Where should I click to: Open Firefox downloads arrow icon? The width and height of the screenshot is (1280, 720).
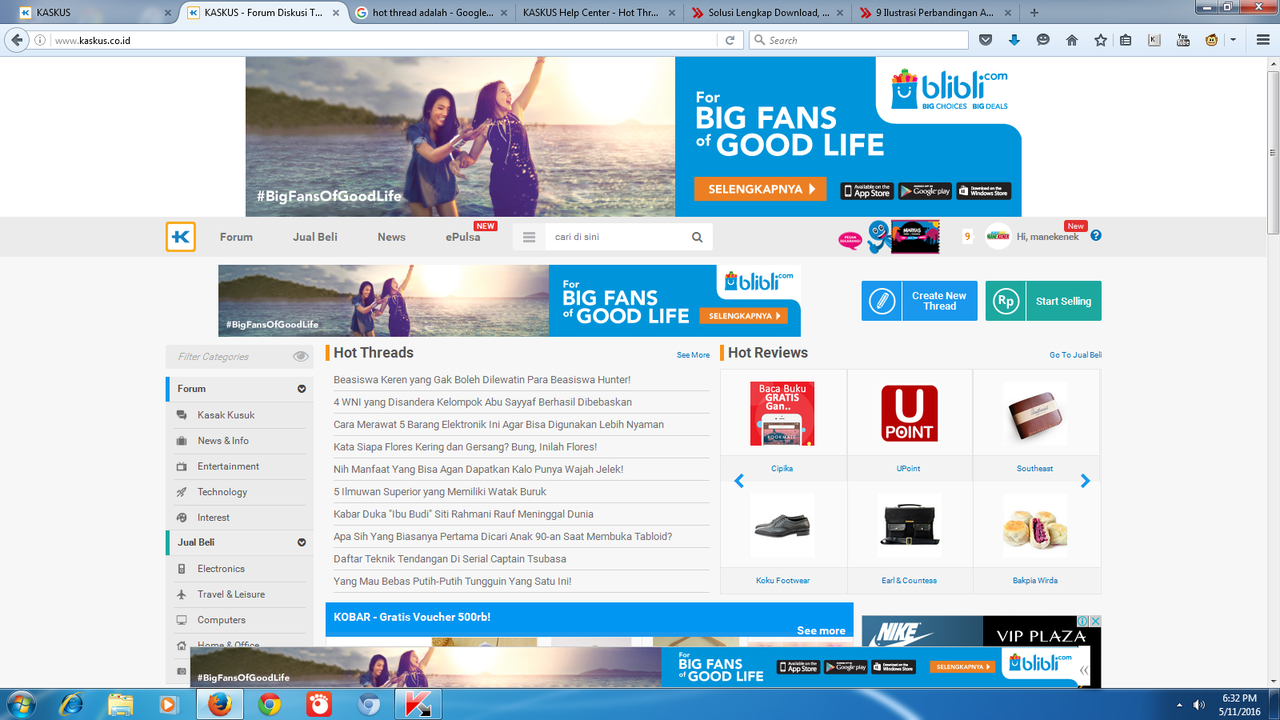tap(1014, 40)
